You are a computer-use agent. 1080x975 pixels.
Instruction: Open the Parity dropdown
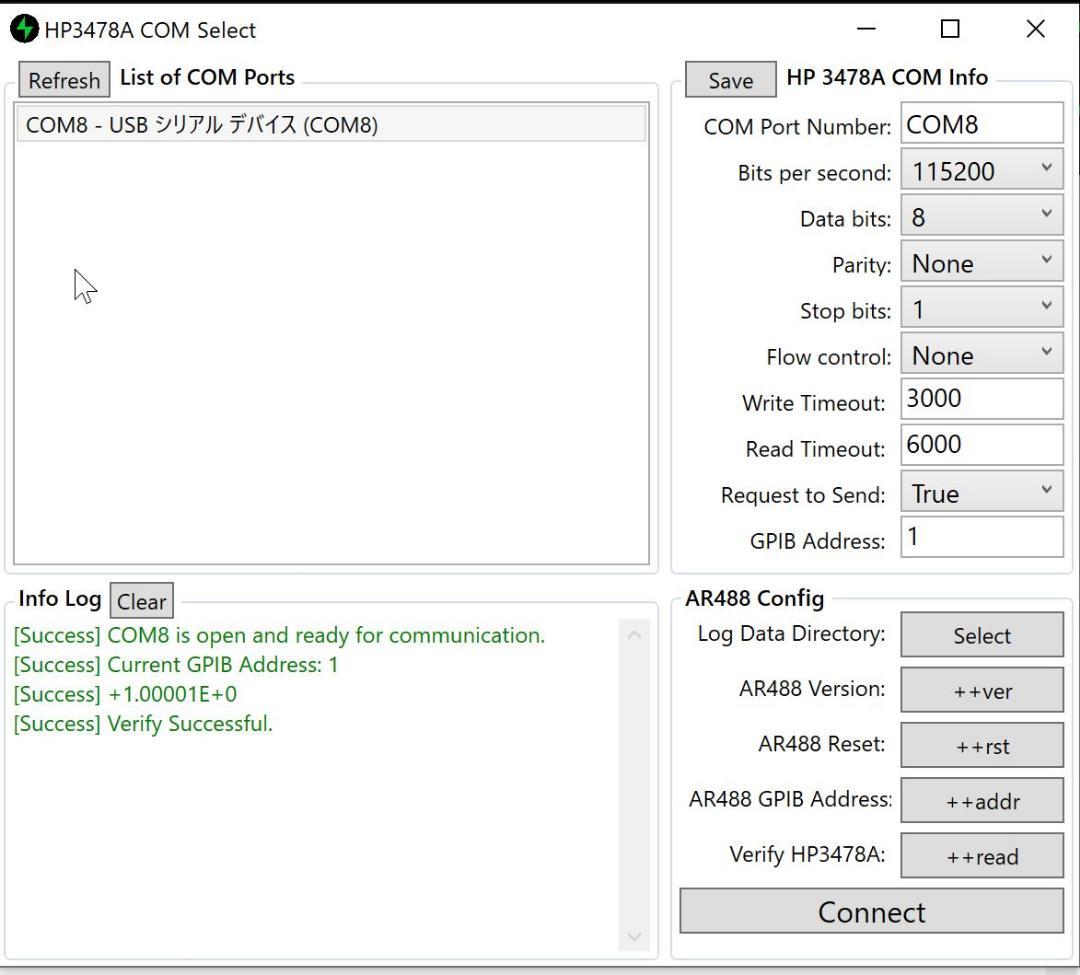coord(981,263)
